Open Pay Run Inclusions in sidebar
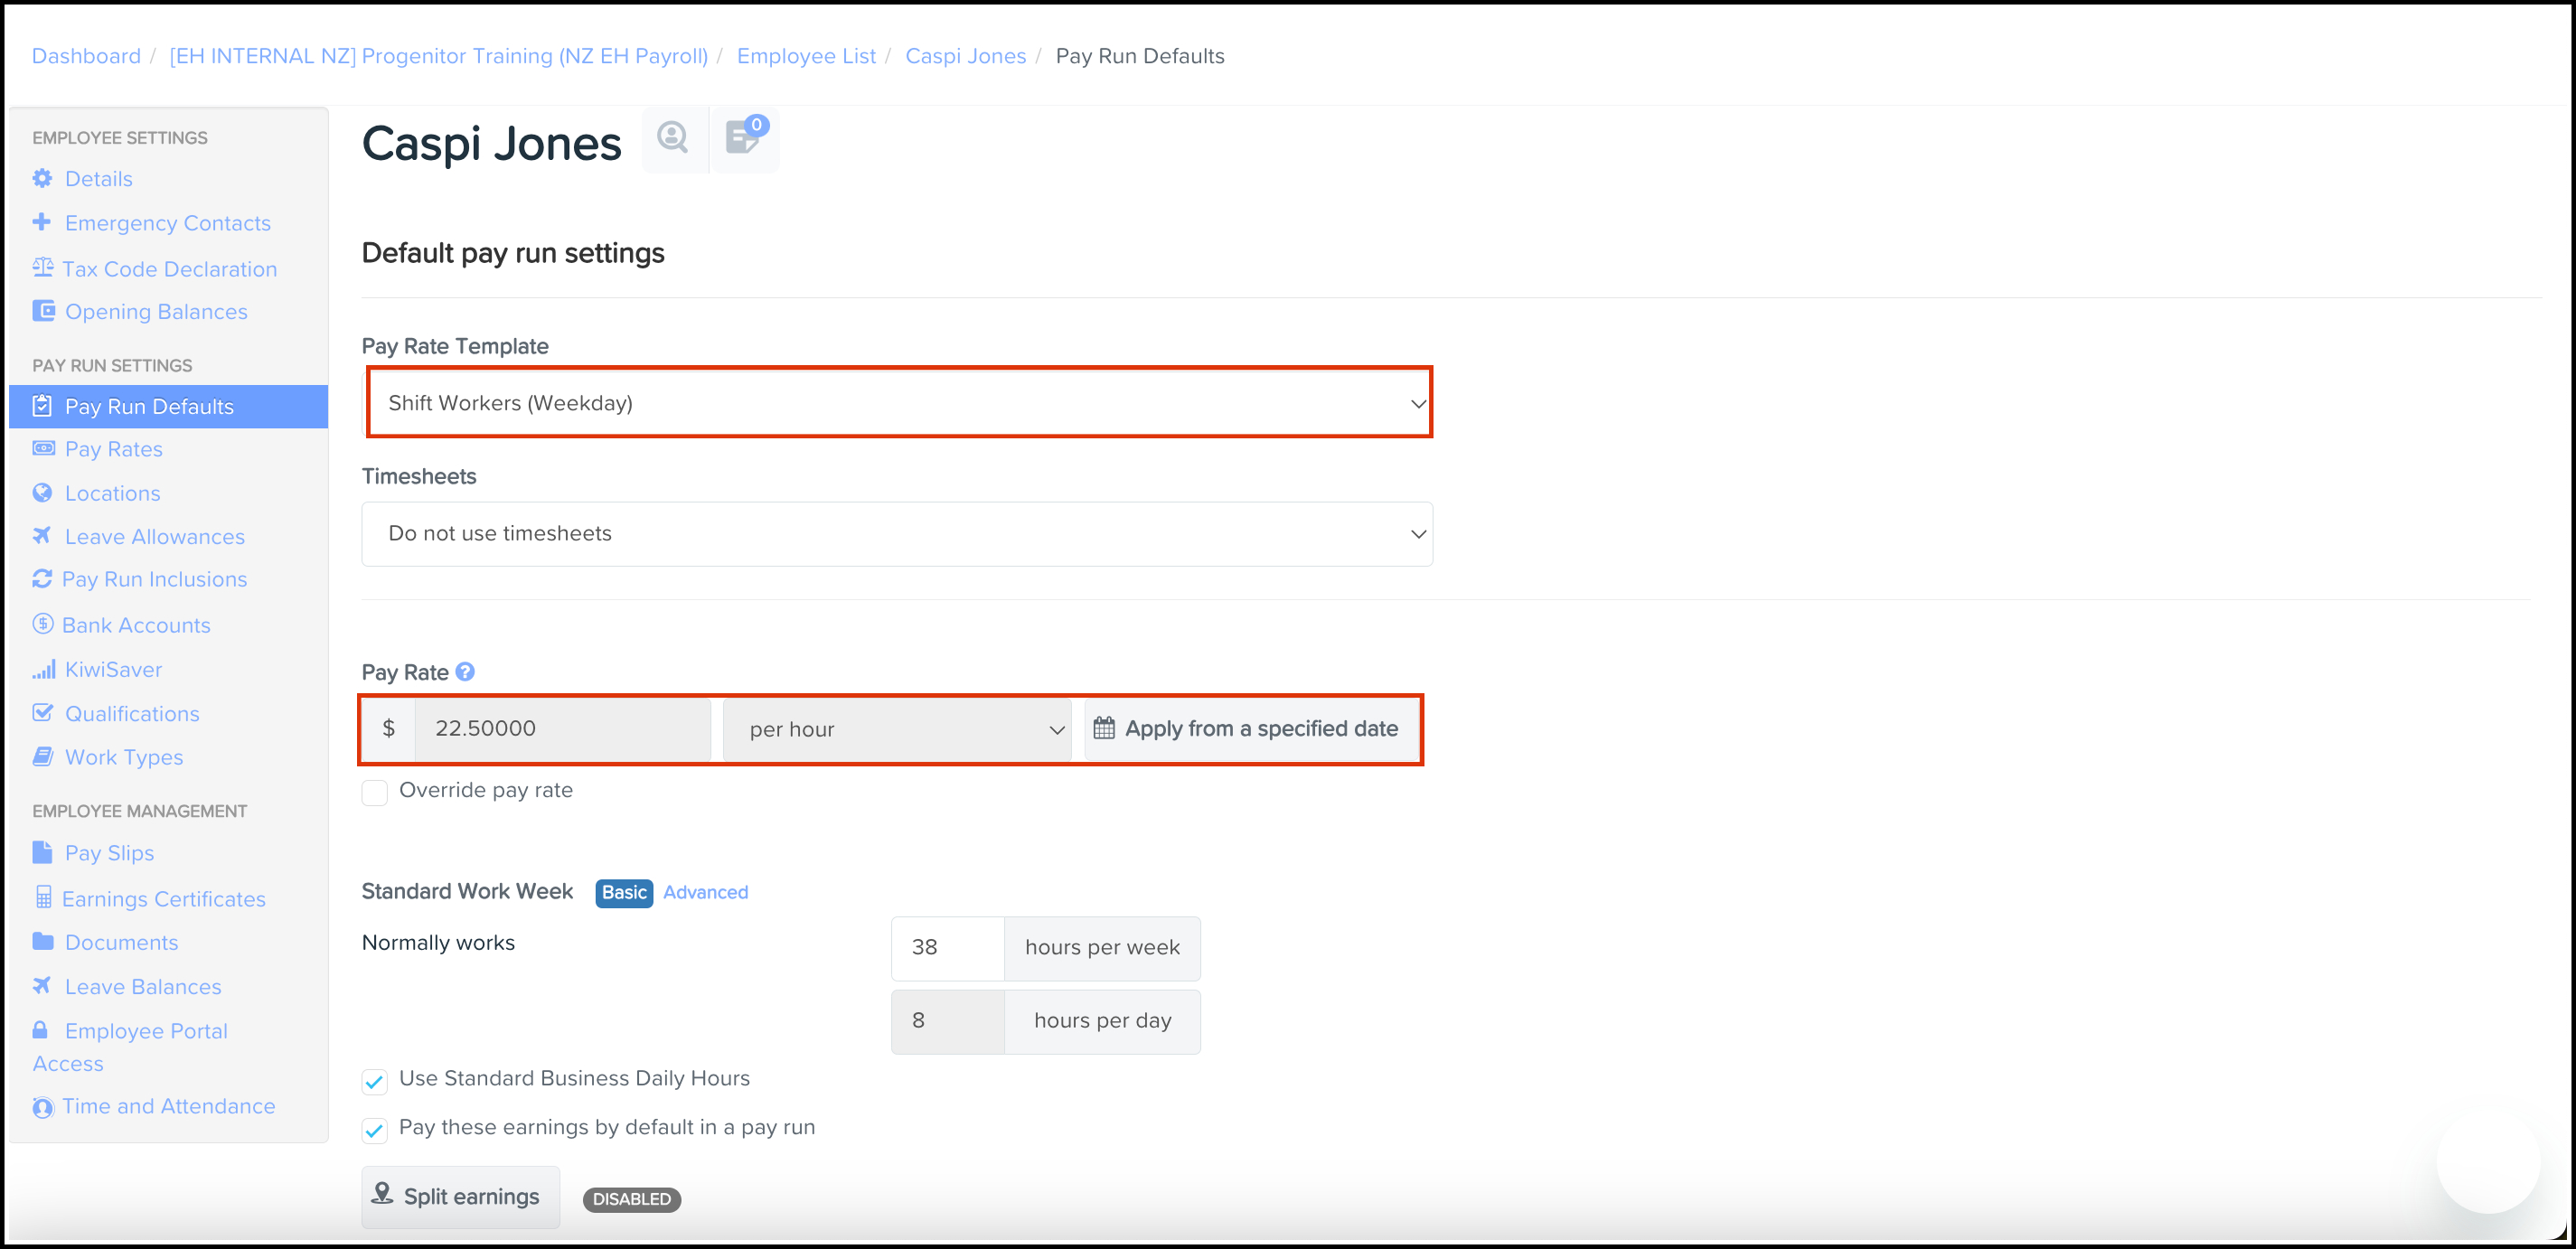The width and height of the screenshot is (2576, 1249). point(154,580)
